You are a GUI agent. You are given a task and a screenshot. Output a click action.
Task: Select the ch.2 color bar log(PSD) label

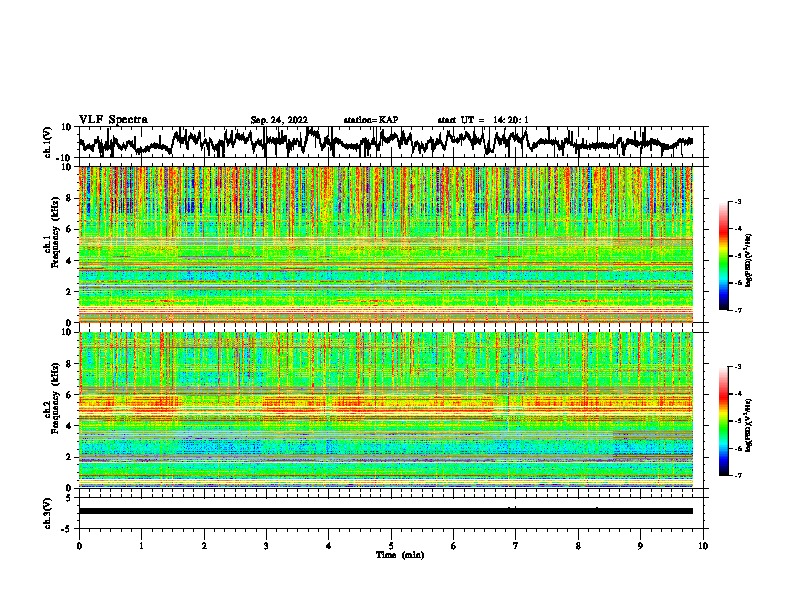coord(748,425)
